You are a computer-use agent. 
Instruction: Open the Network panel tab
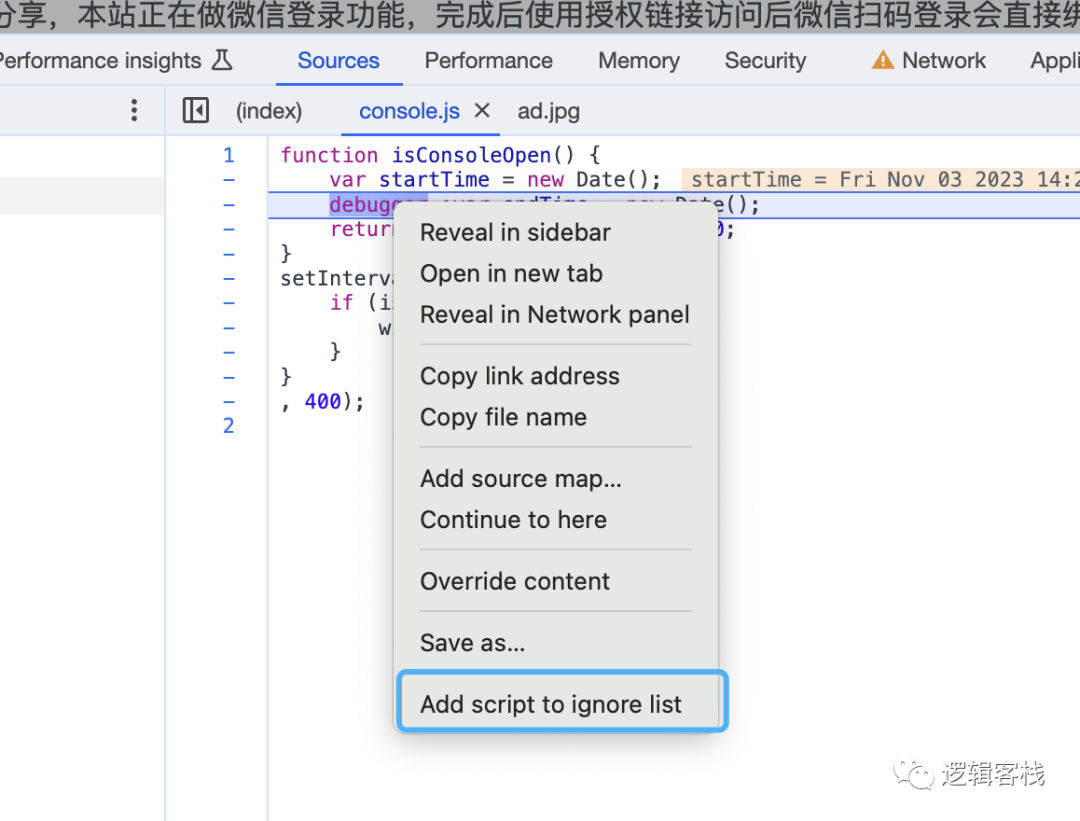point(943,61)
